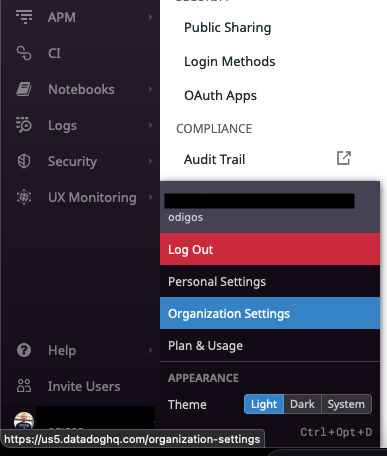This screenshot has height=456, width=387.
Task: Click the Help question mark icon
Action: (x=24, y=350)
